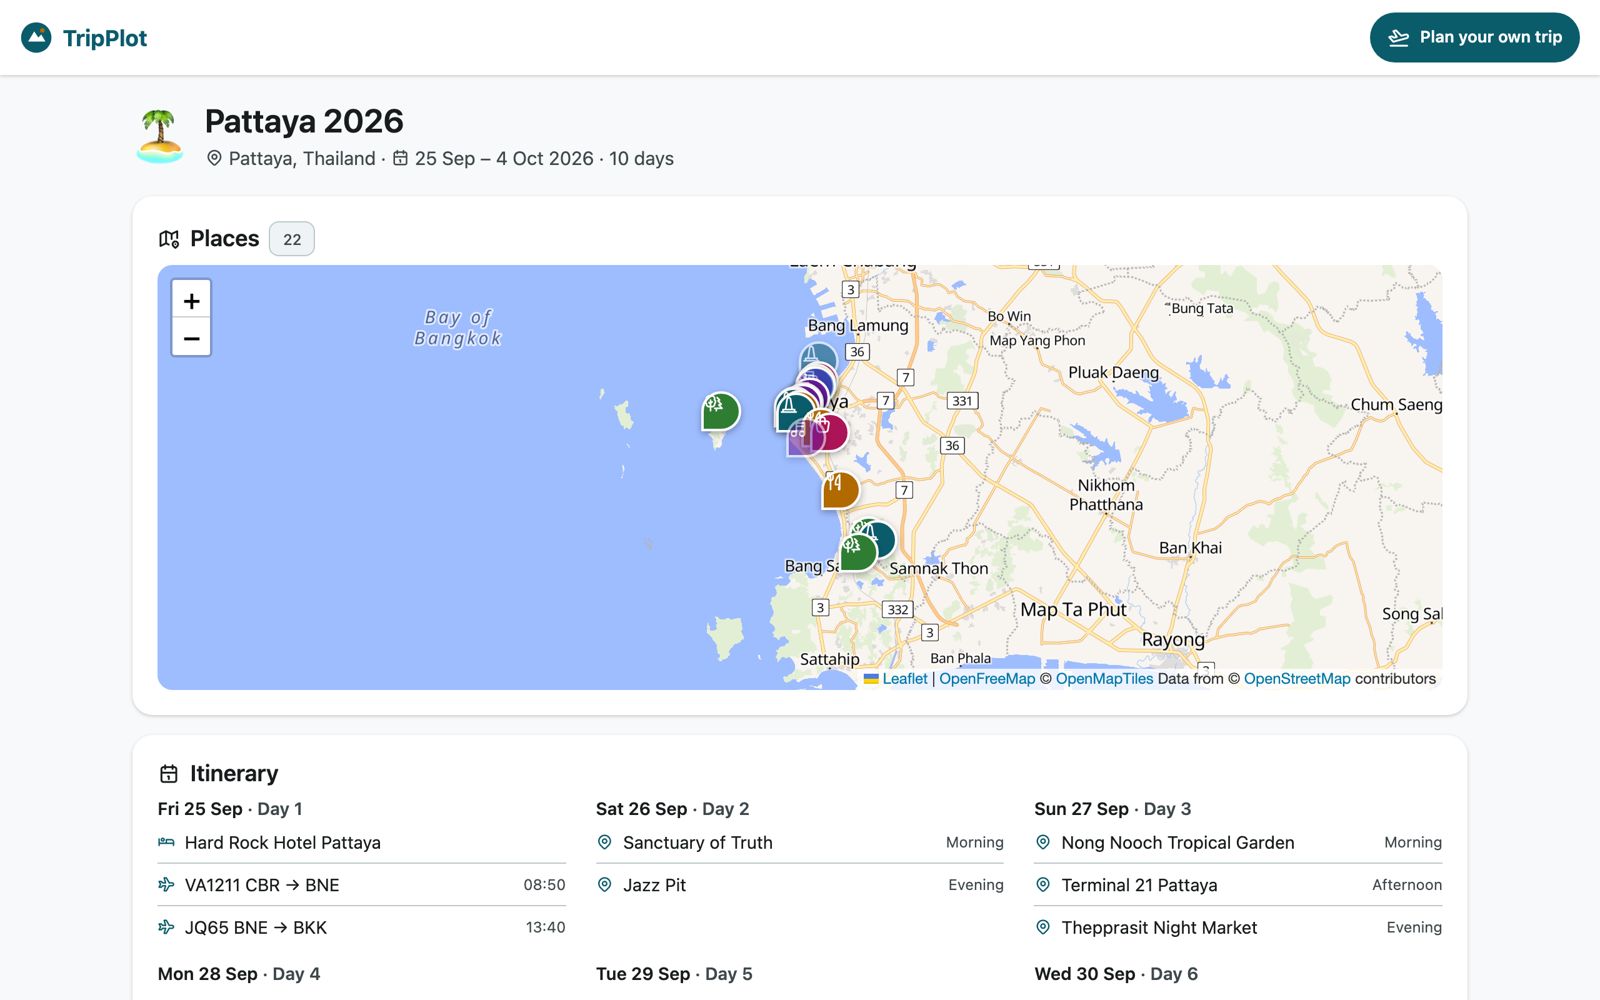Click the pin icon beside Thepprasit Night Market
Screen dimensions: 1600x1000
click(1043, 927)
